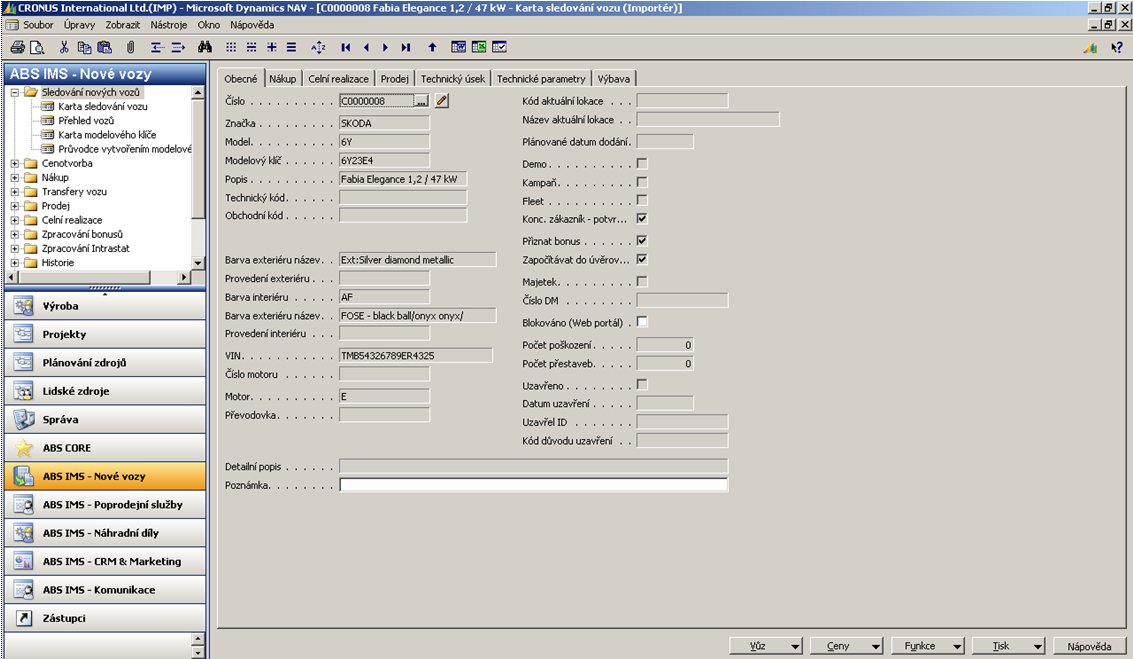Screen dimensions: 1133x659
Task: Click the Show All toolbar icon
Action: click(x=291, y=48)
